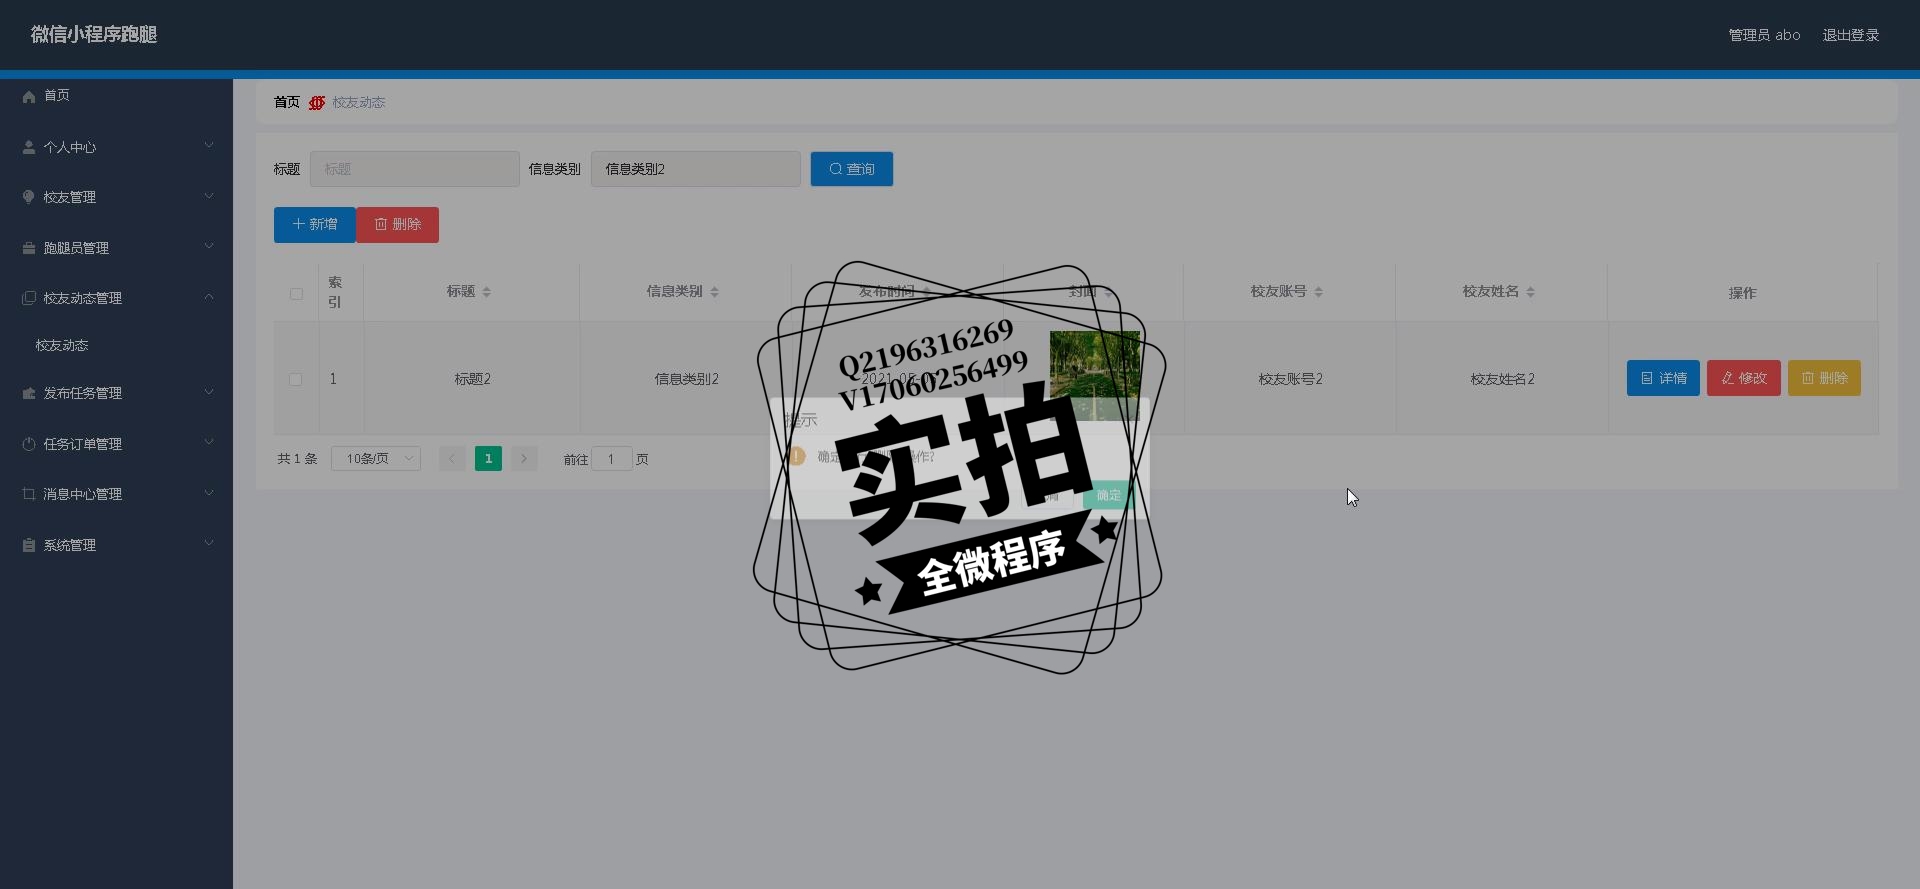
Task: Expand the 校友管理 menu chevron
Action: (209, 196)
